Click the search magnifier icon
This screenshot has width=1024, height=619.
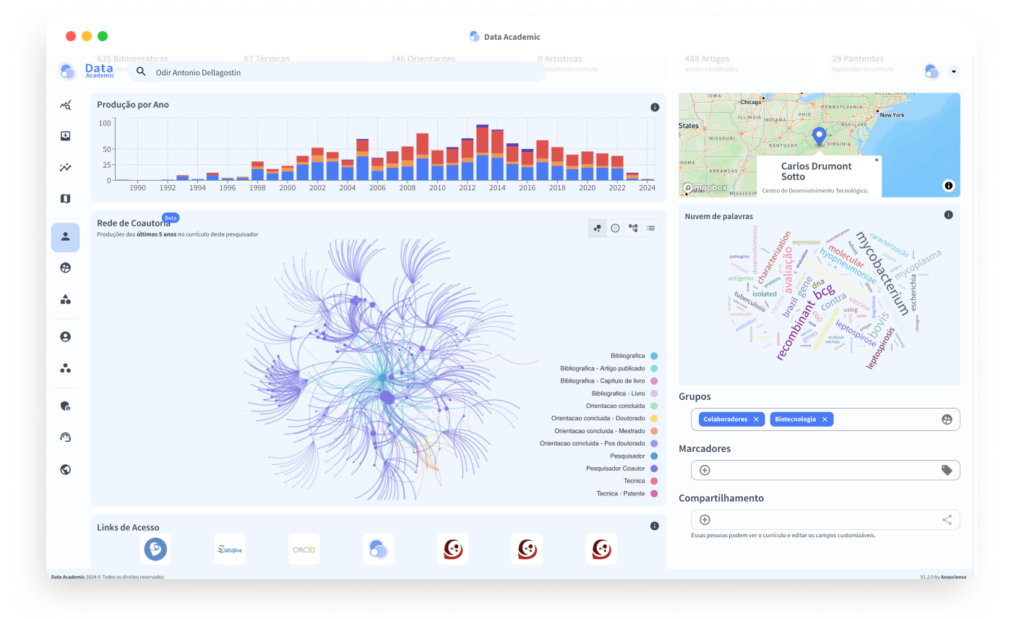coord(141,72)
